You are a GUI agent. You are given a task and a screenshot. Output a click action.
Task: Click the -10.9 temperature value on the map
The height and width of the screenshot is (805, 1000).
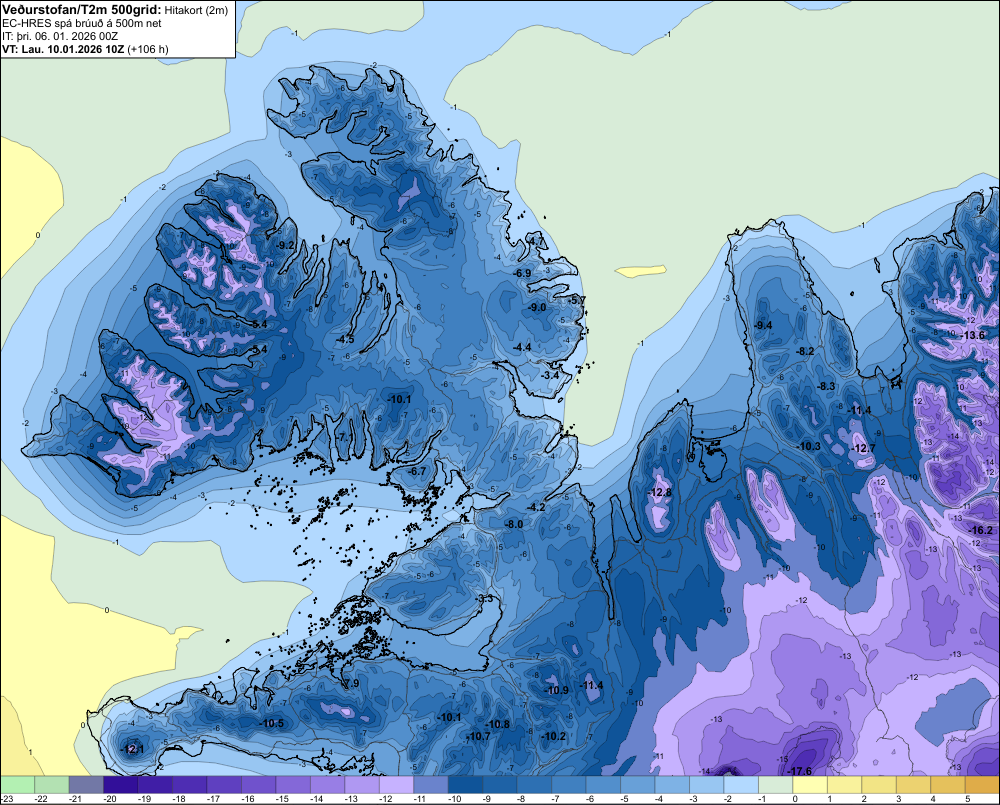pyautogui.click(x=556, y=690)
